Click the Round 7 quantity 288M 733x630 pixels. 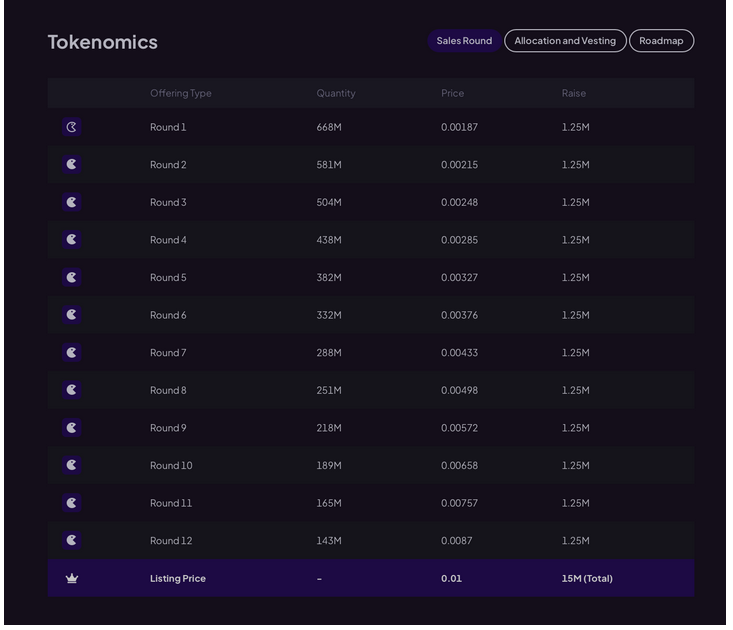click(329, 352)
